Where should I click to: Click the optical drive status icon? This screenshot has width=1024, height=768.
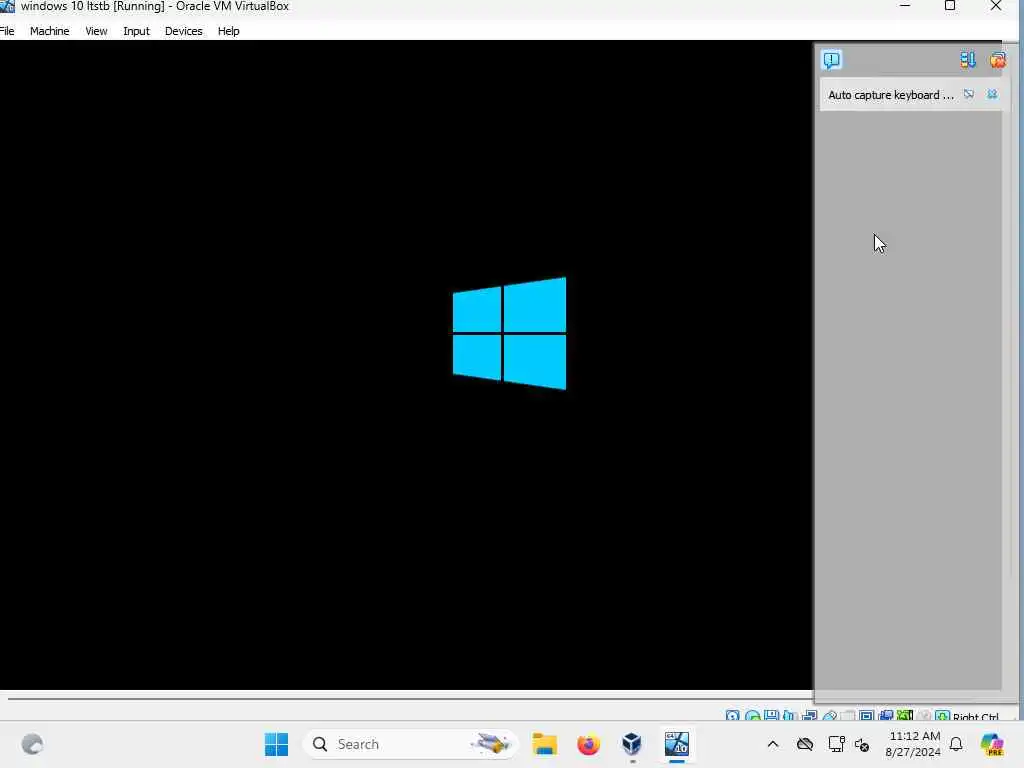752,716
